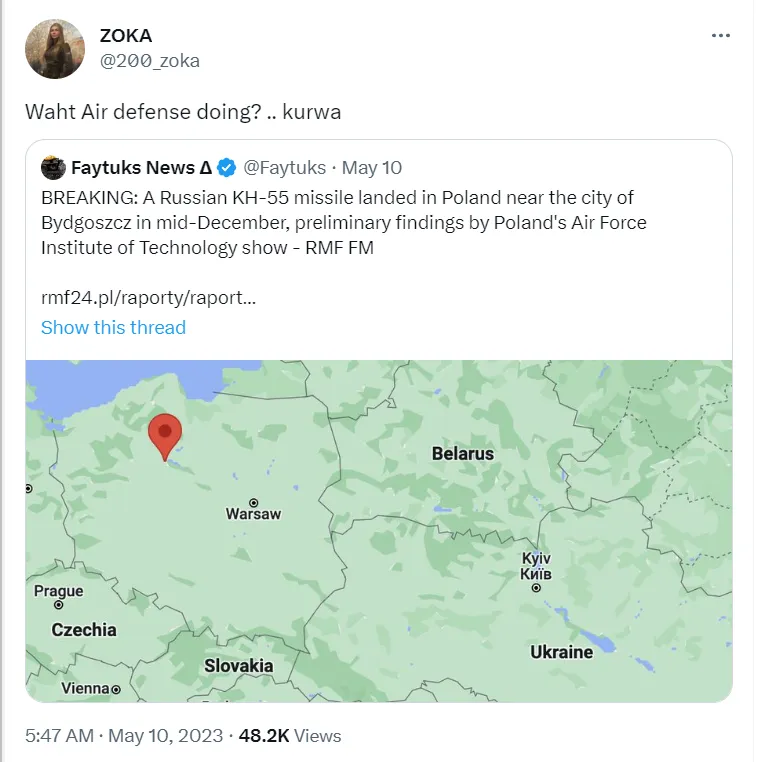Click the Prague city marker dot
Image resolution: width=765 pixels, height=762 pixels.
59,605
